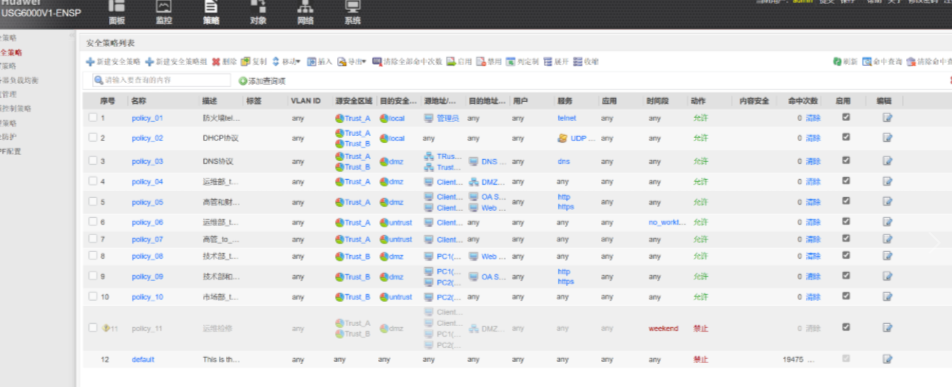The height and width of the screenshot is (387, 952).
Task: Click the 源安全区域 column header
Action: pos(353,101)
